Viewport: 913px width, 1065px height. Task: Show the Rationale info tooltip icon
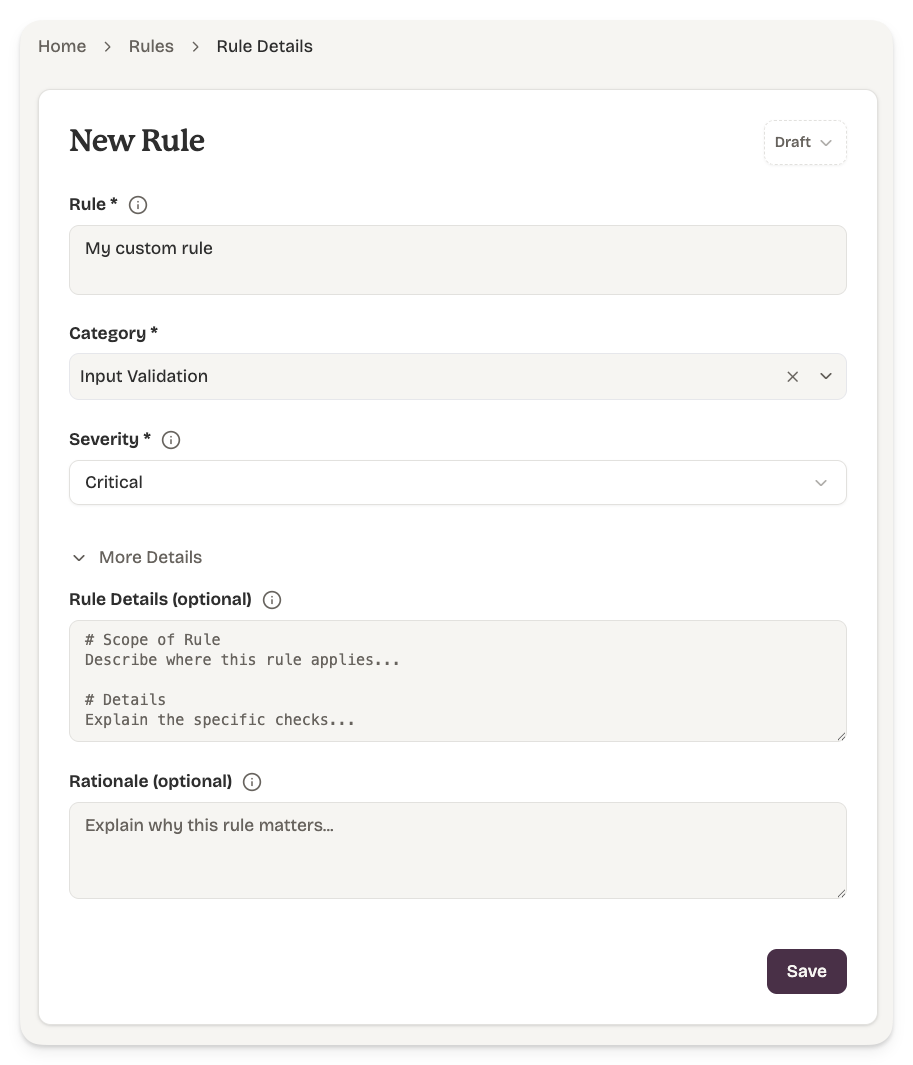252,782
